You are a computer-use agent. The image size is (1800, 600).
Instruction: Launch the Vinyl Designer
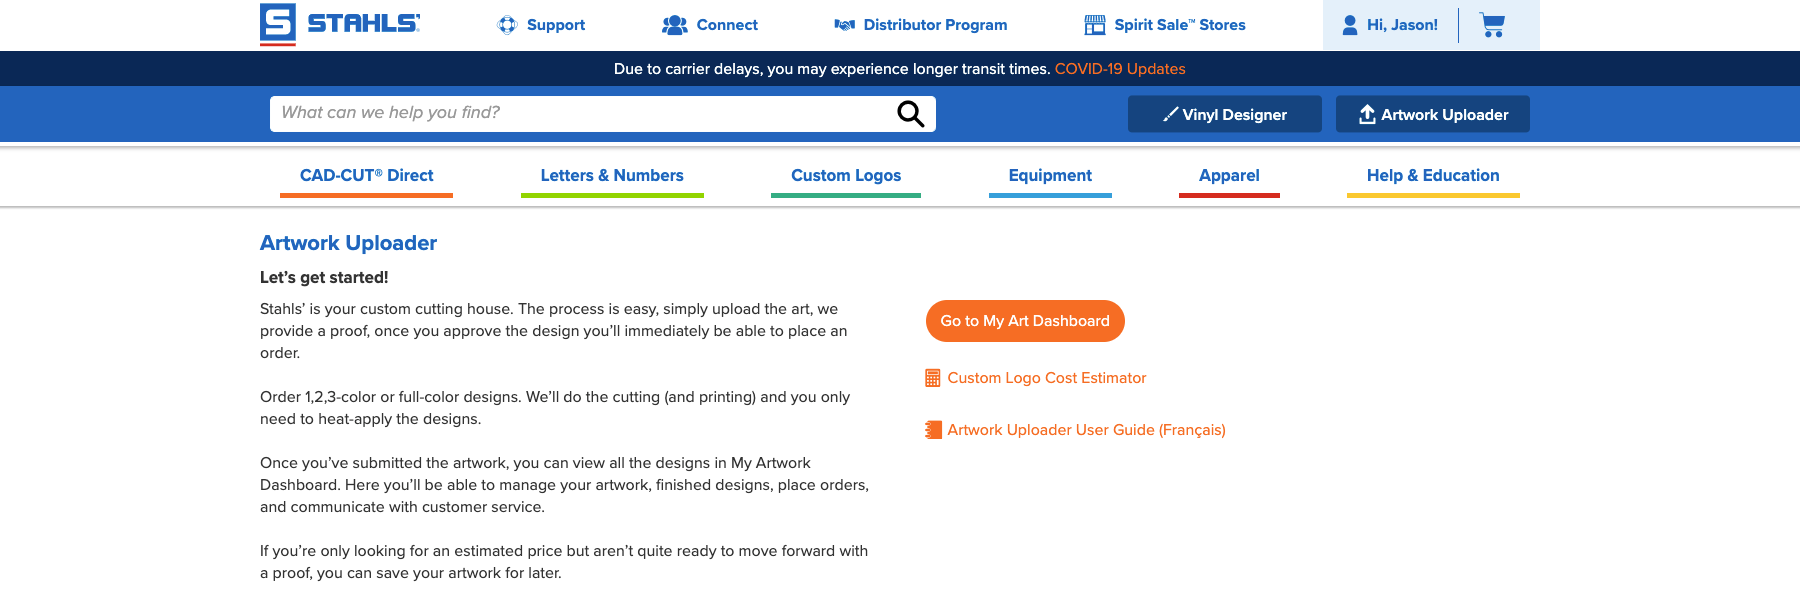1225,114
